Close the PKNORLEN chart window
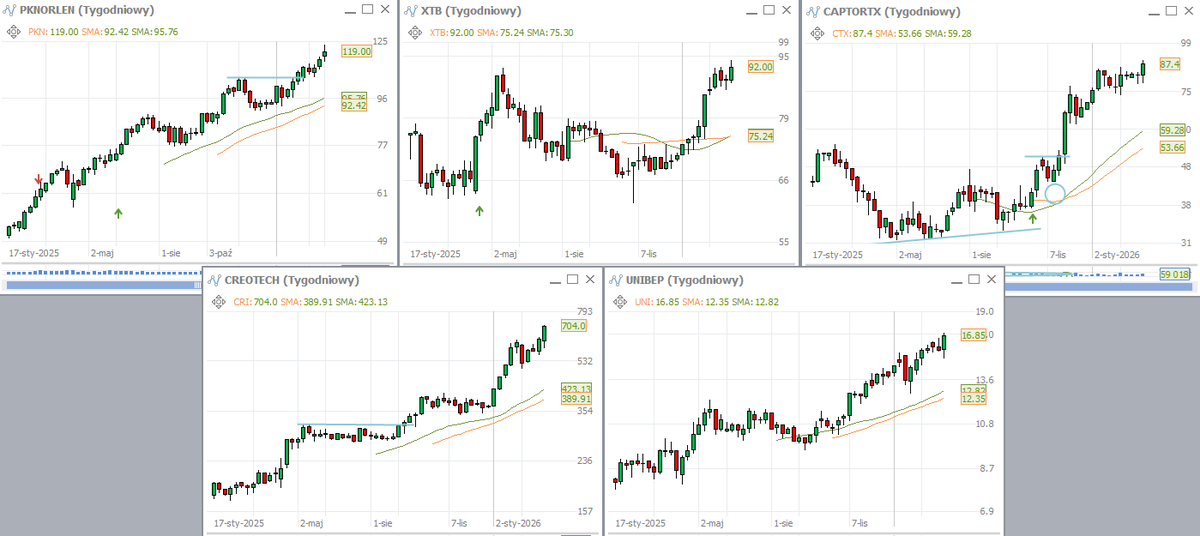Screen dimensions: 1200x536 (386, 10)
